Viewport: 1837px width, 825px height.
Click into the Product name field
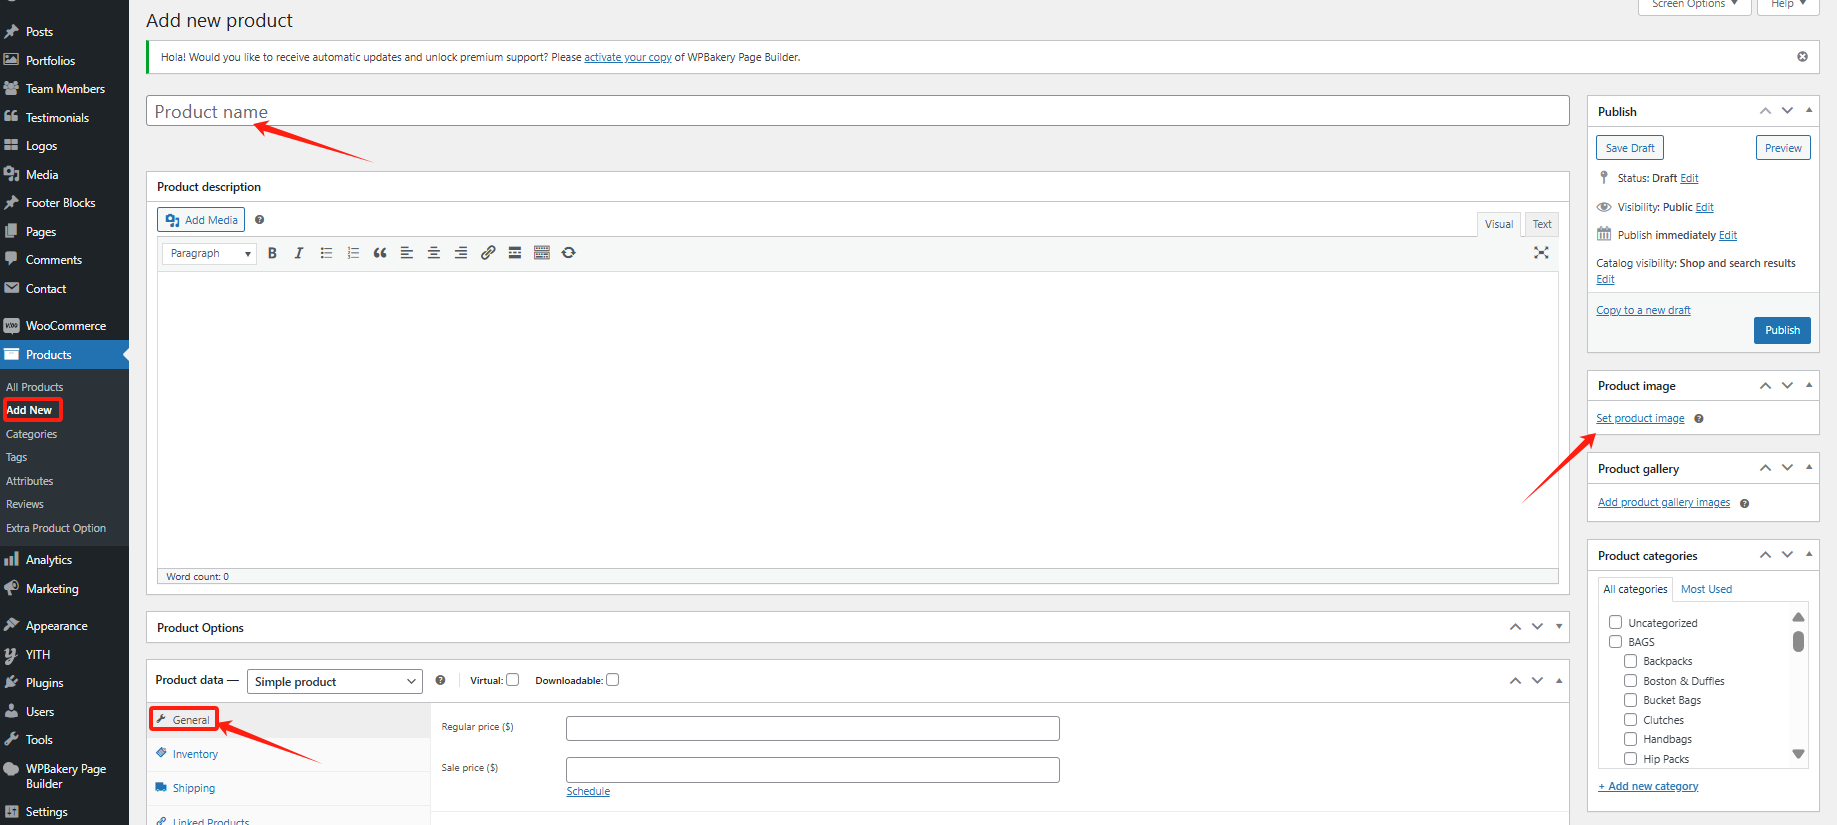pos(858,111)
